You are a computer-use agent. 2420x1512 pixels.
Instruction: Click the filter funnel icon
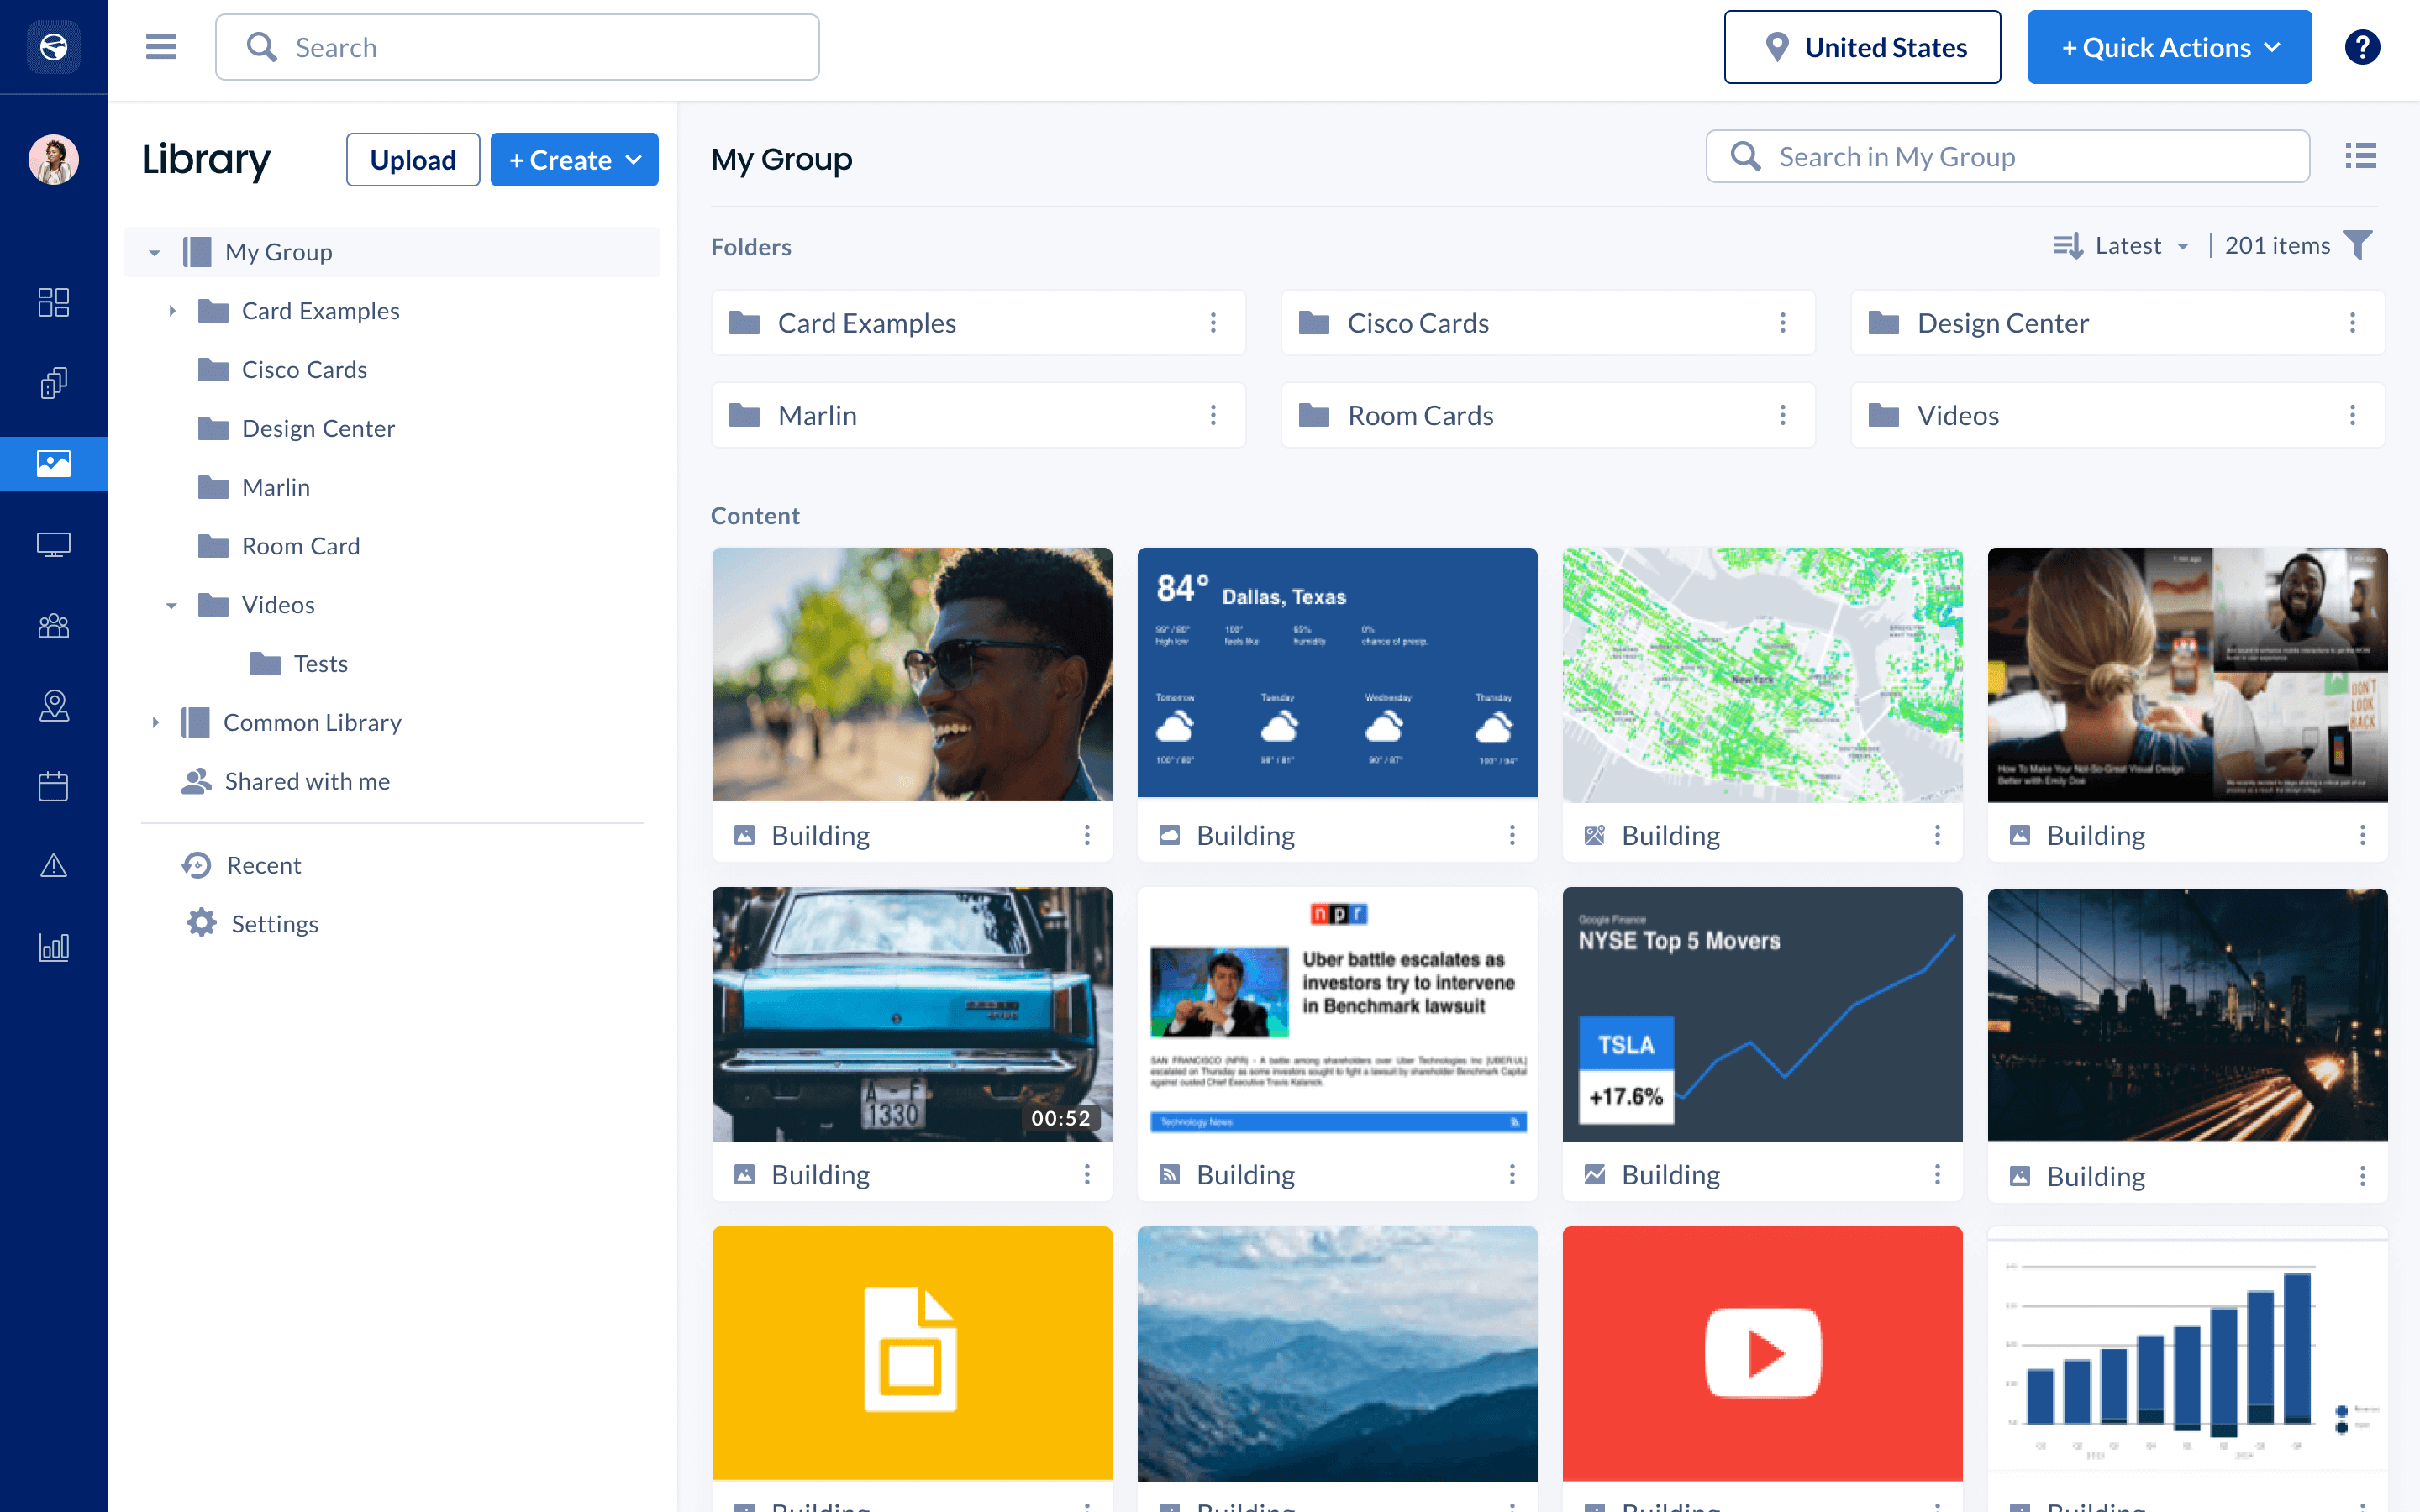pyautogui.click(x=2359, y=245)
